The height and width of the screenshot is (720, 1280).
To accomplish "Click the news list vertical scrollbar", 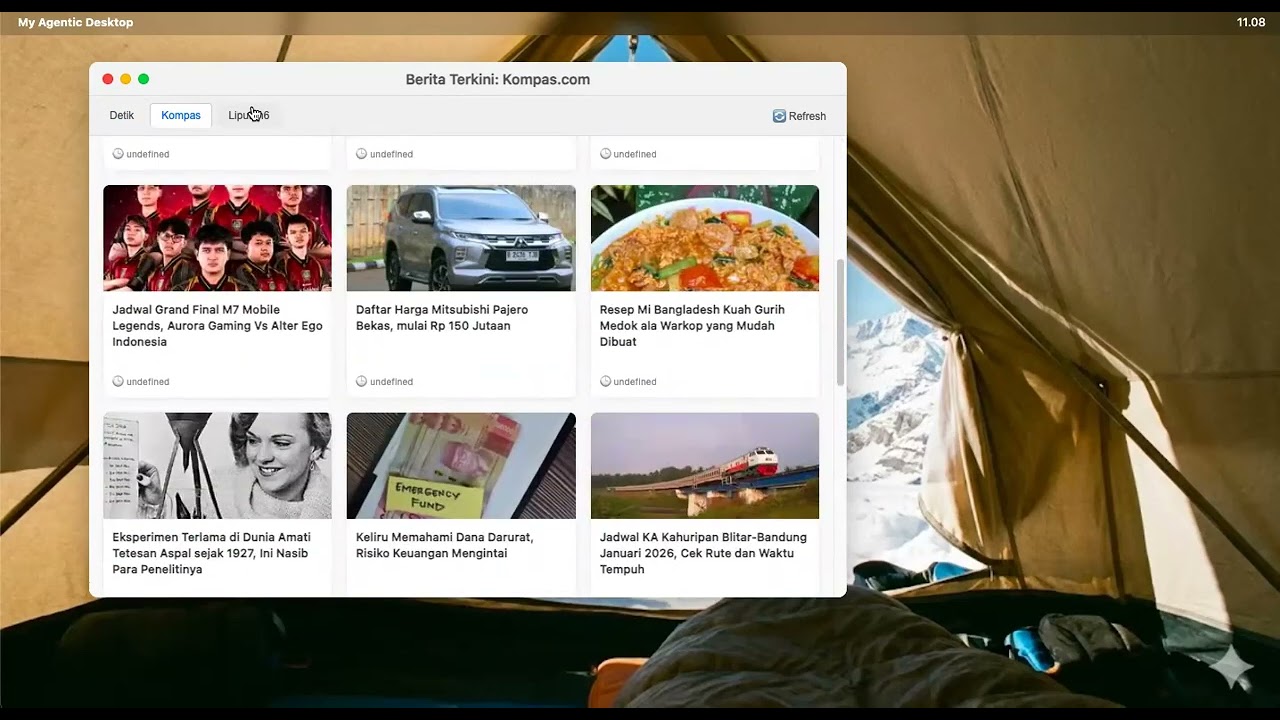I will (x=840, y=322).
